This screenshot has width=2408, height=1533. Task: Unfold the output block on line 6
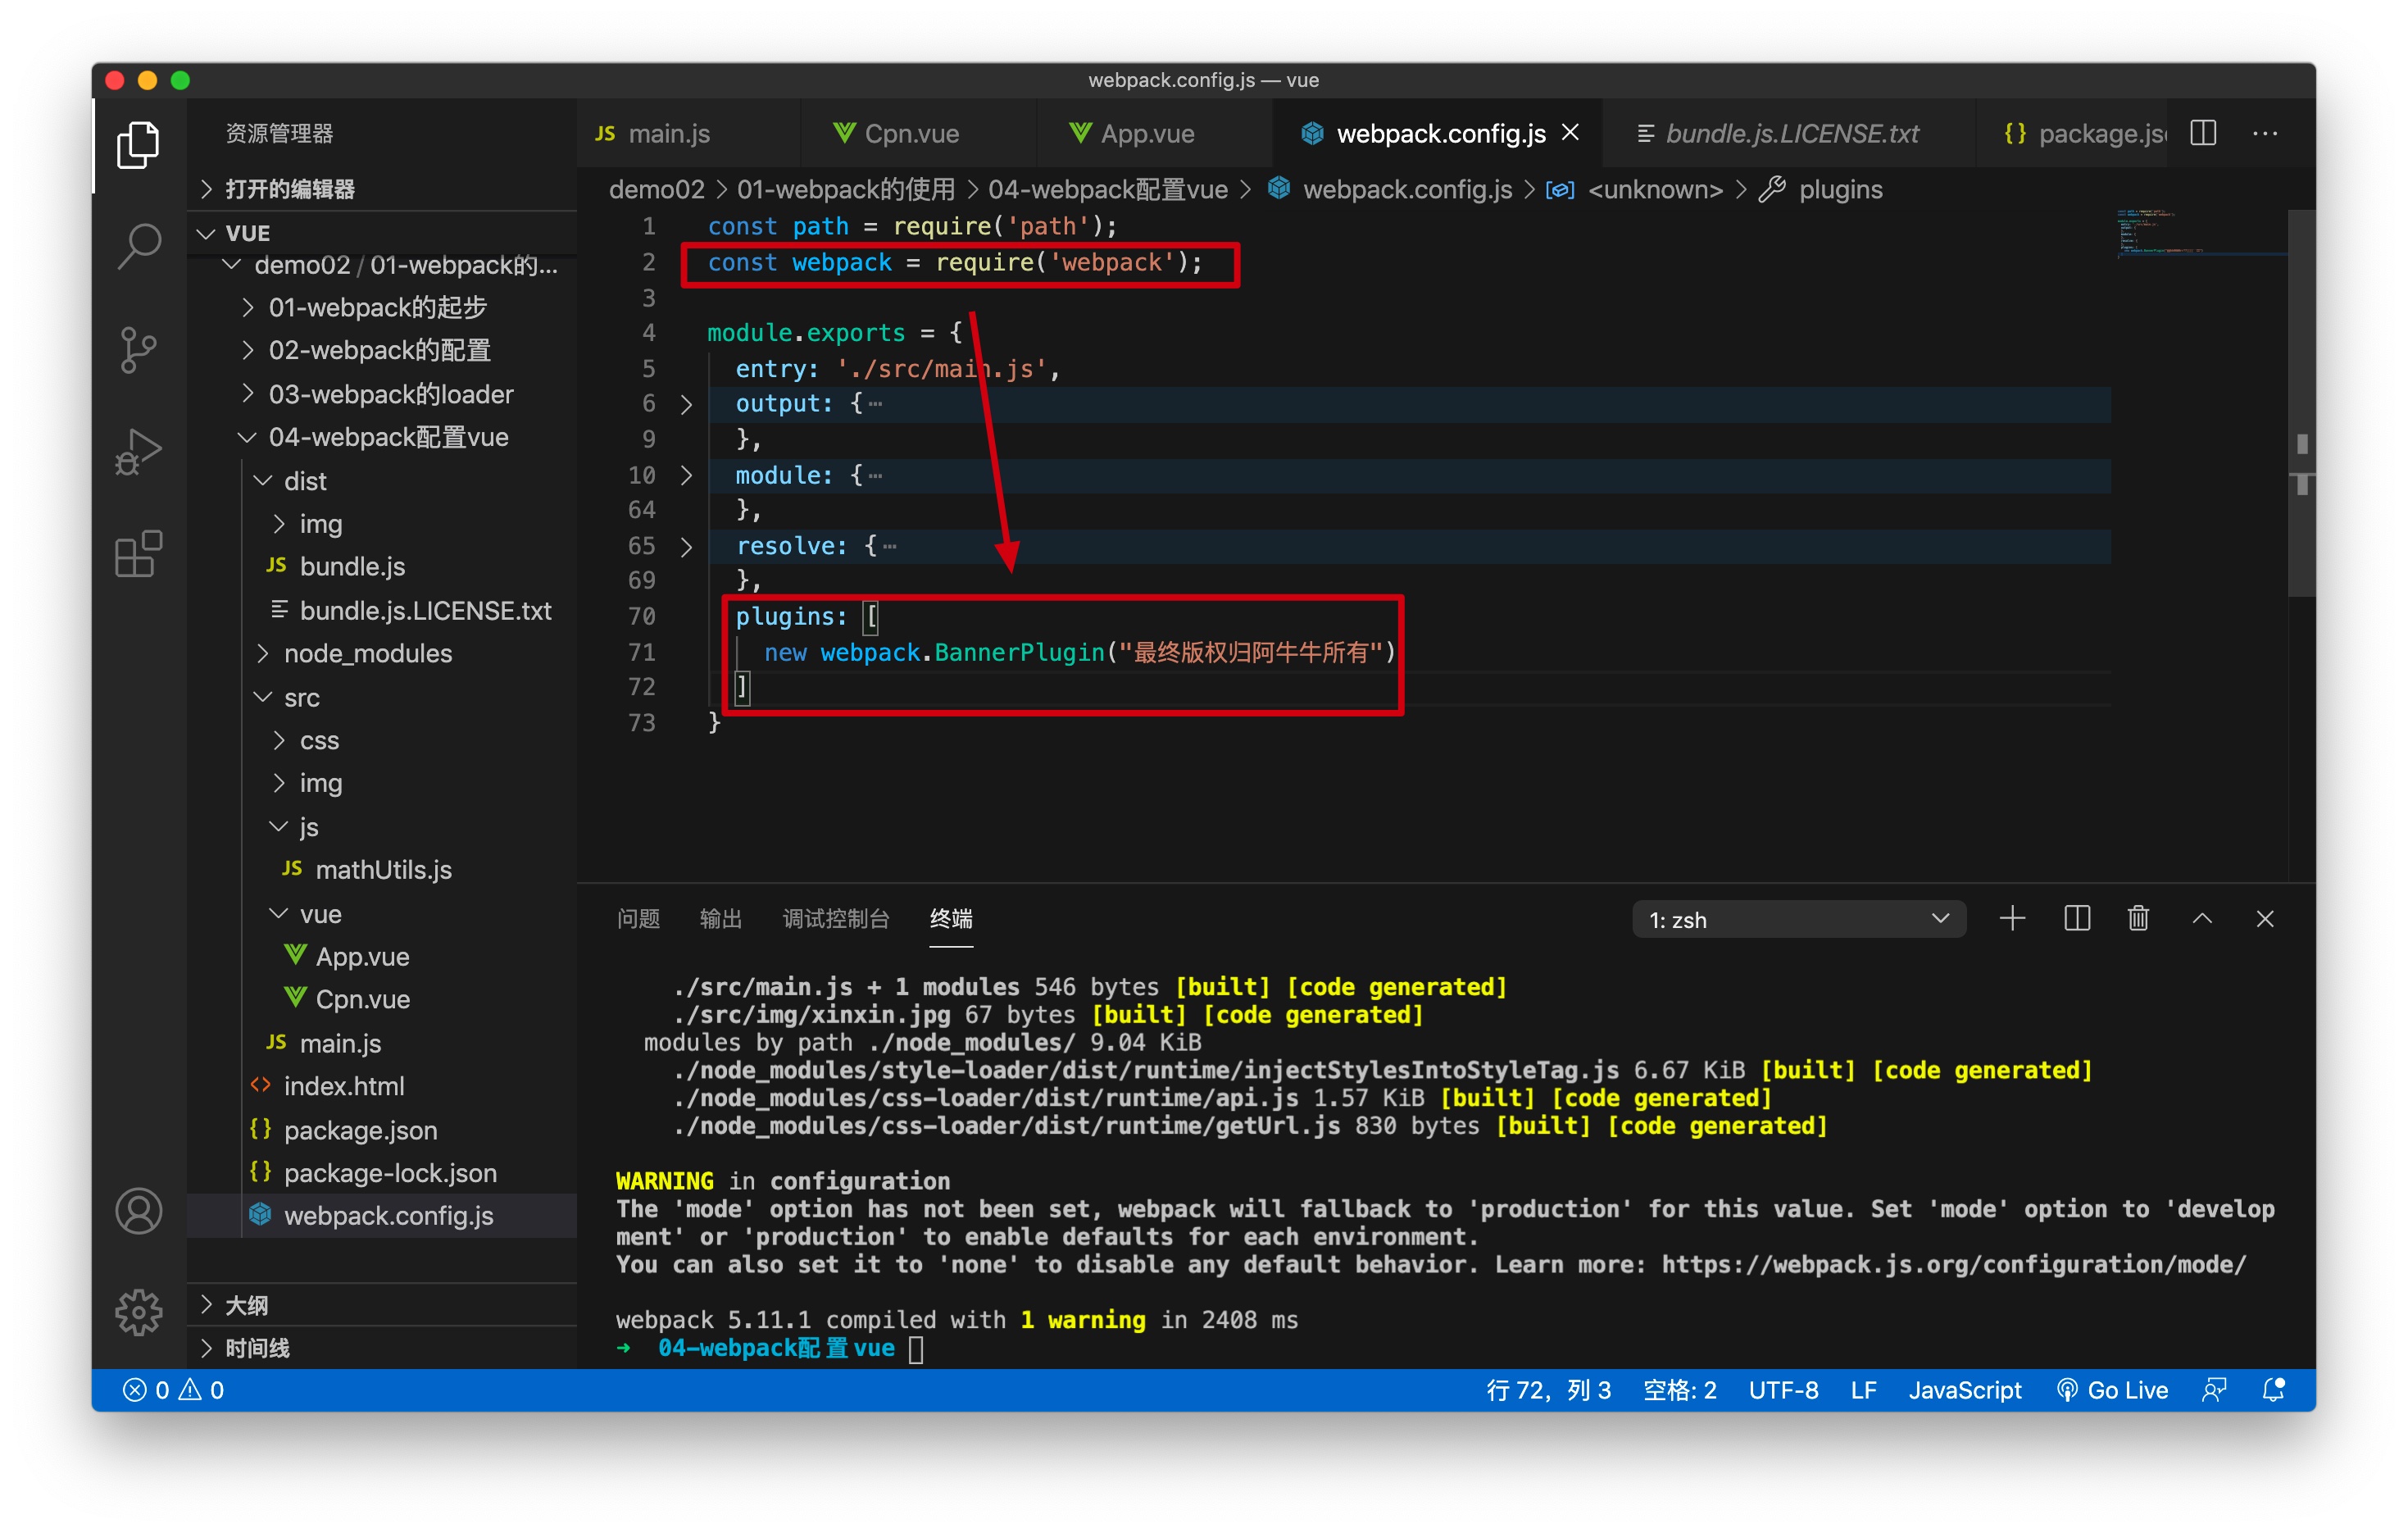pos(686,404)
